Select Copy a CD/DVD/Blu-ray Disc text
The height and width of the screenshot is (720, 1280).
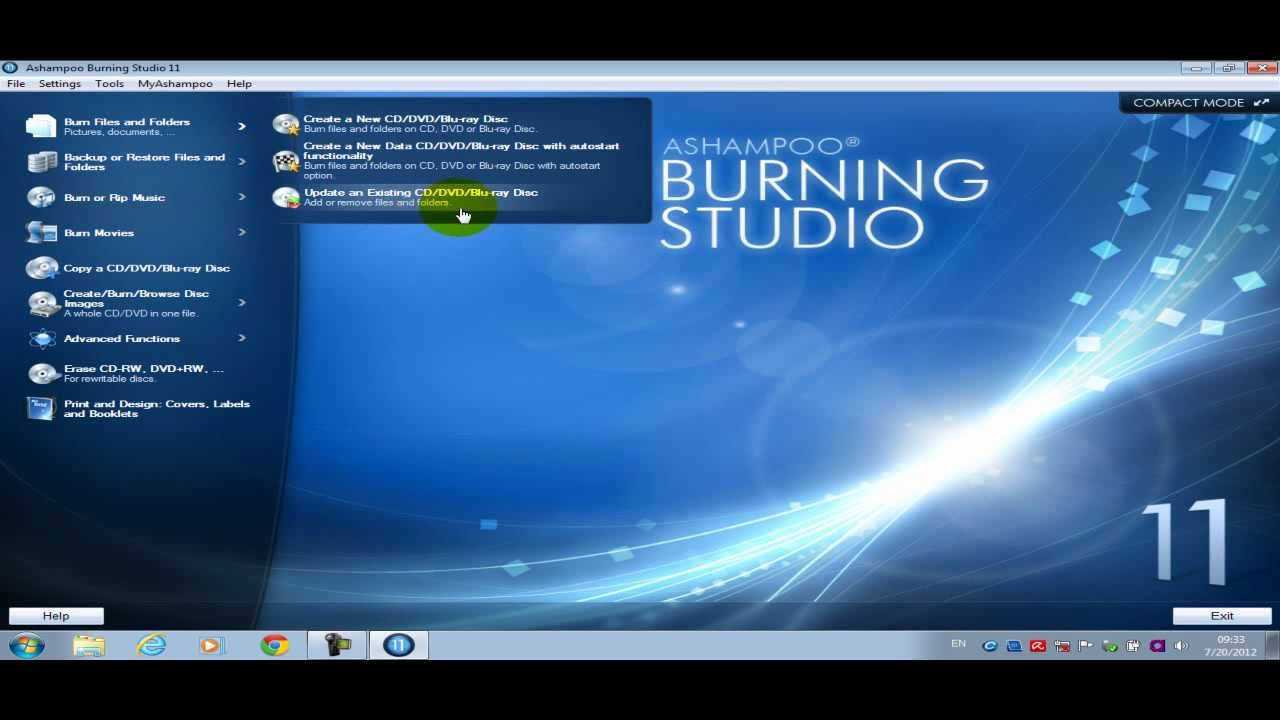(x=147, y=268)
